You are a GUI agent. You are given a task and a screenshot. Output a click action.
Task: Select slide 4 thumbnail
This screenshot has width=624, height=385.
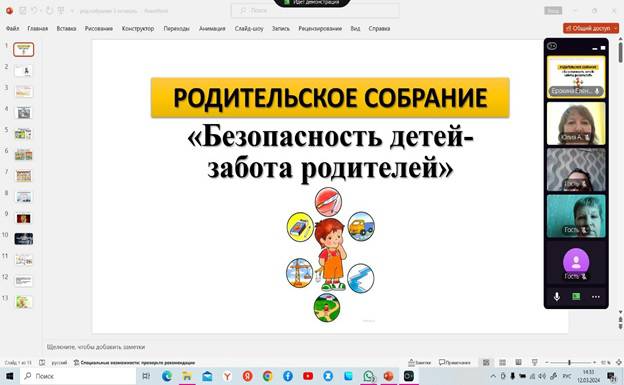pos(23,113)
